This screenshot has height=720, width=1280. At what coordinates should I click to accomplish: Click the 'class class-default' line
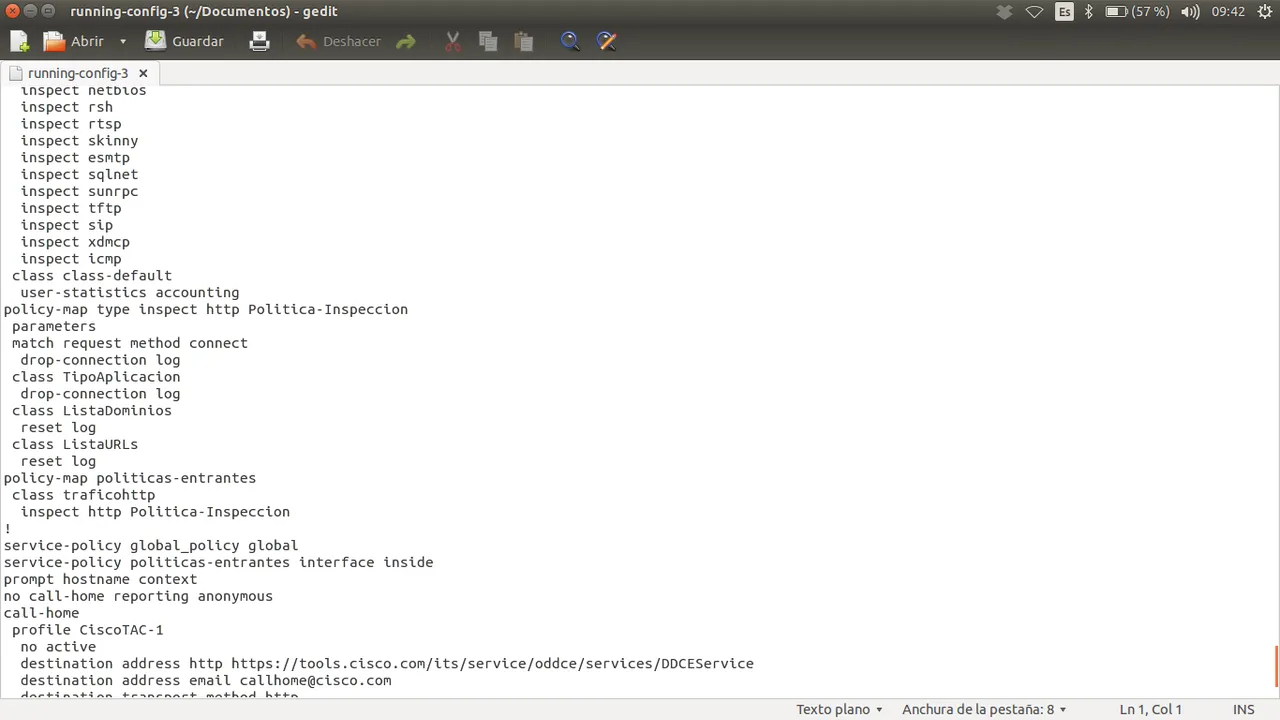(92, 276)
